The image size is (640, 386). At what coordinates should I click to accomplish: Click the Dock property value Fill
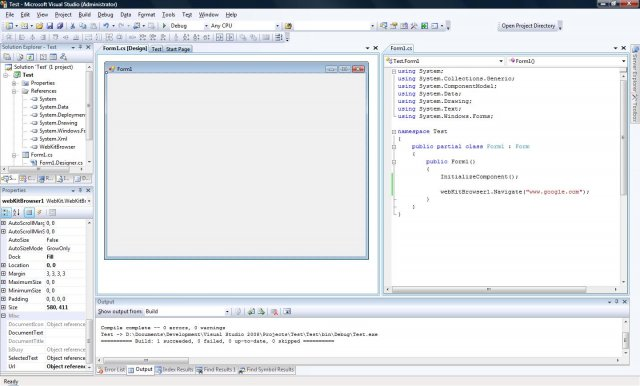pyautogui.click(x=50, y=257)
